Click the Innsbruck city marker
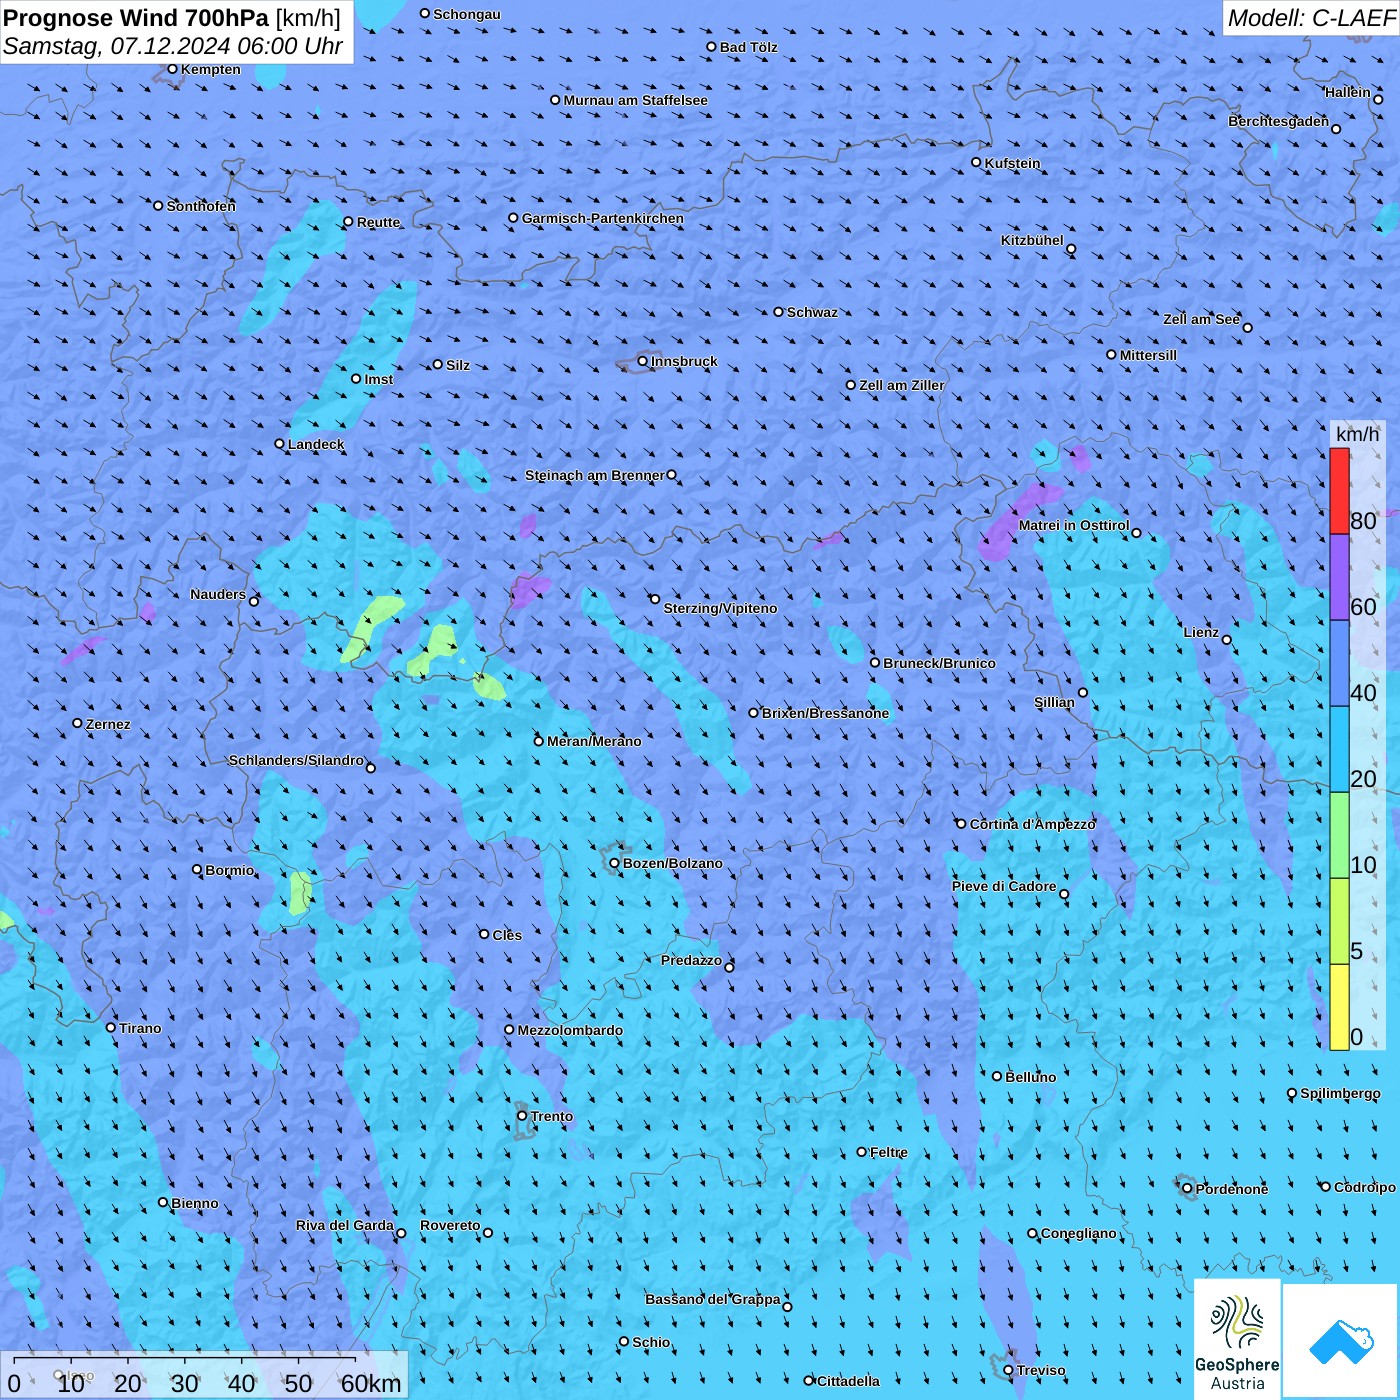Image resolution: width=1400 pixels, height=1400 pixels. [643, 361]
